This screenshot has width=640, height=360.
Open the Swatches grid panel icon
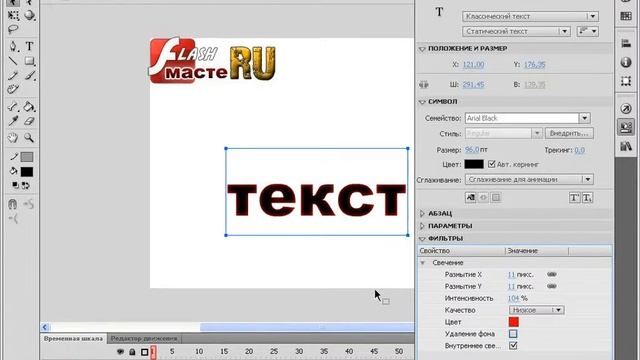click(626, 16)
